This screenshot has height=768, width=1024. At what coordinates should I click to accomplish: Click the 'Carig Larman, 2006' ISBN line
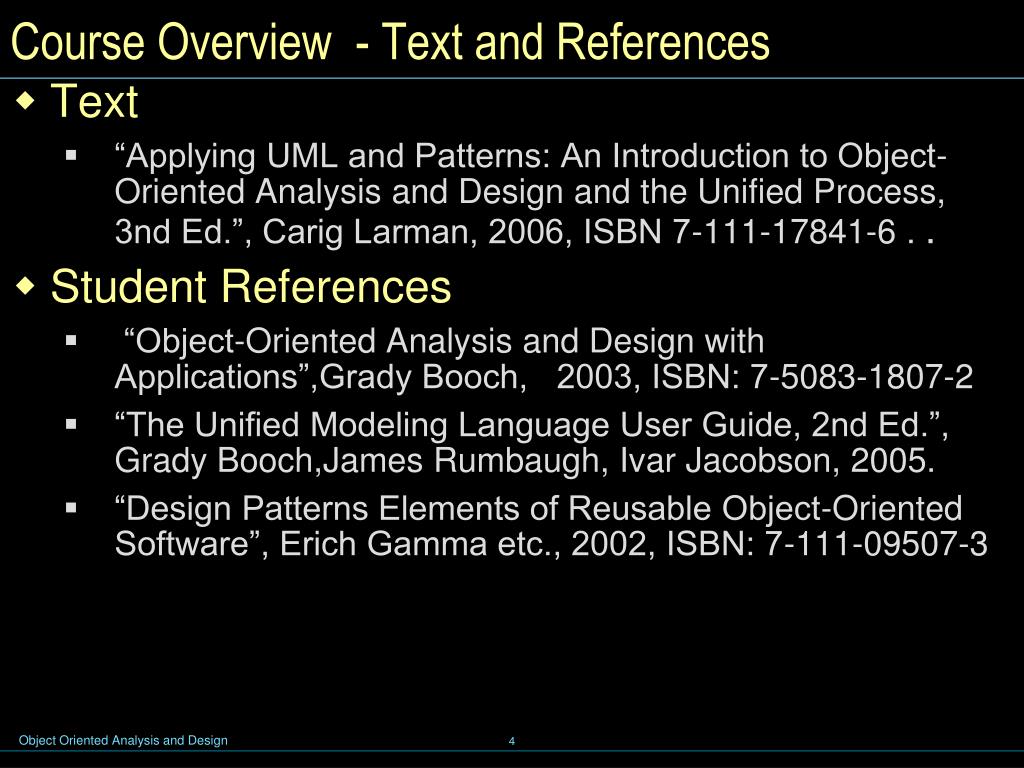pyautogui.click(x=524, y=231)
